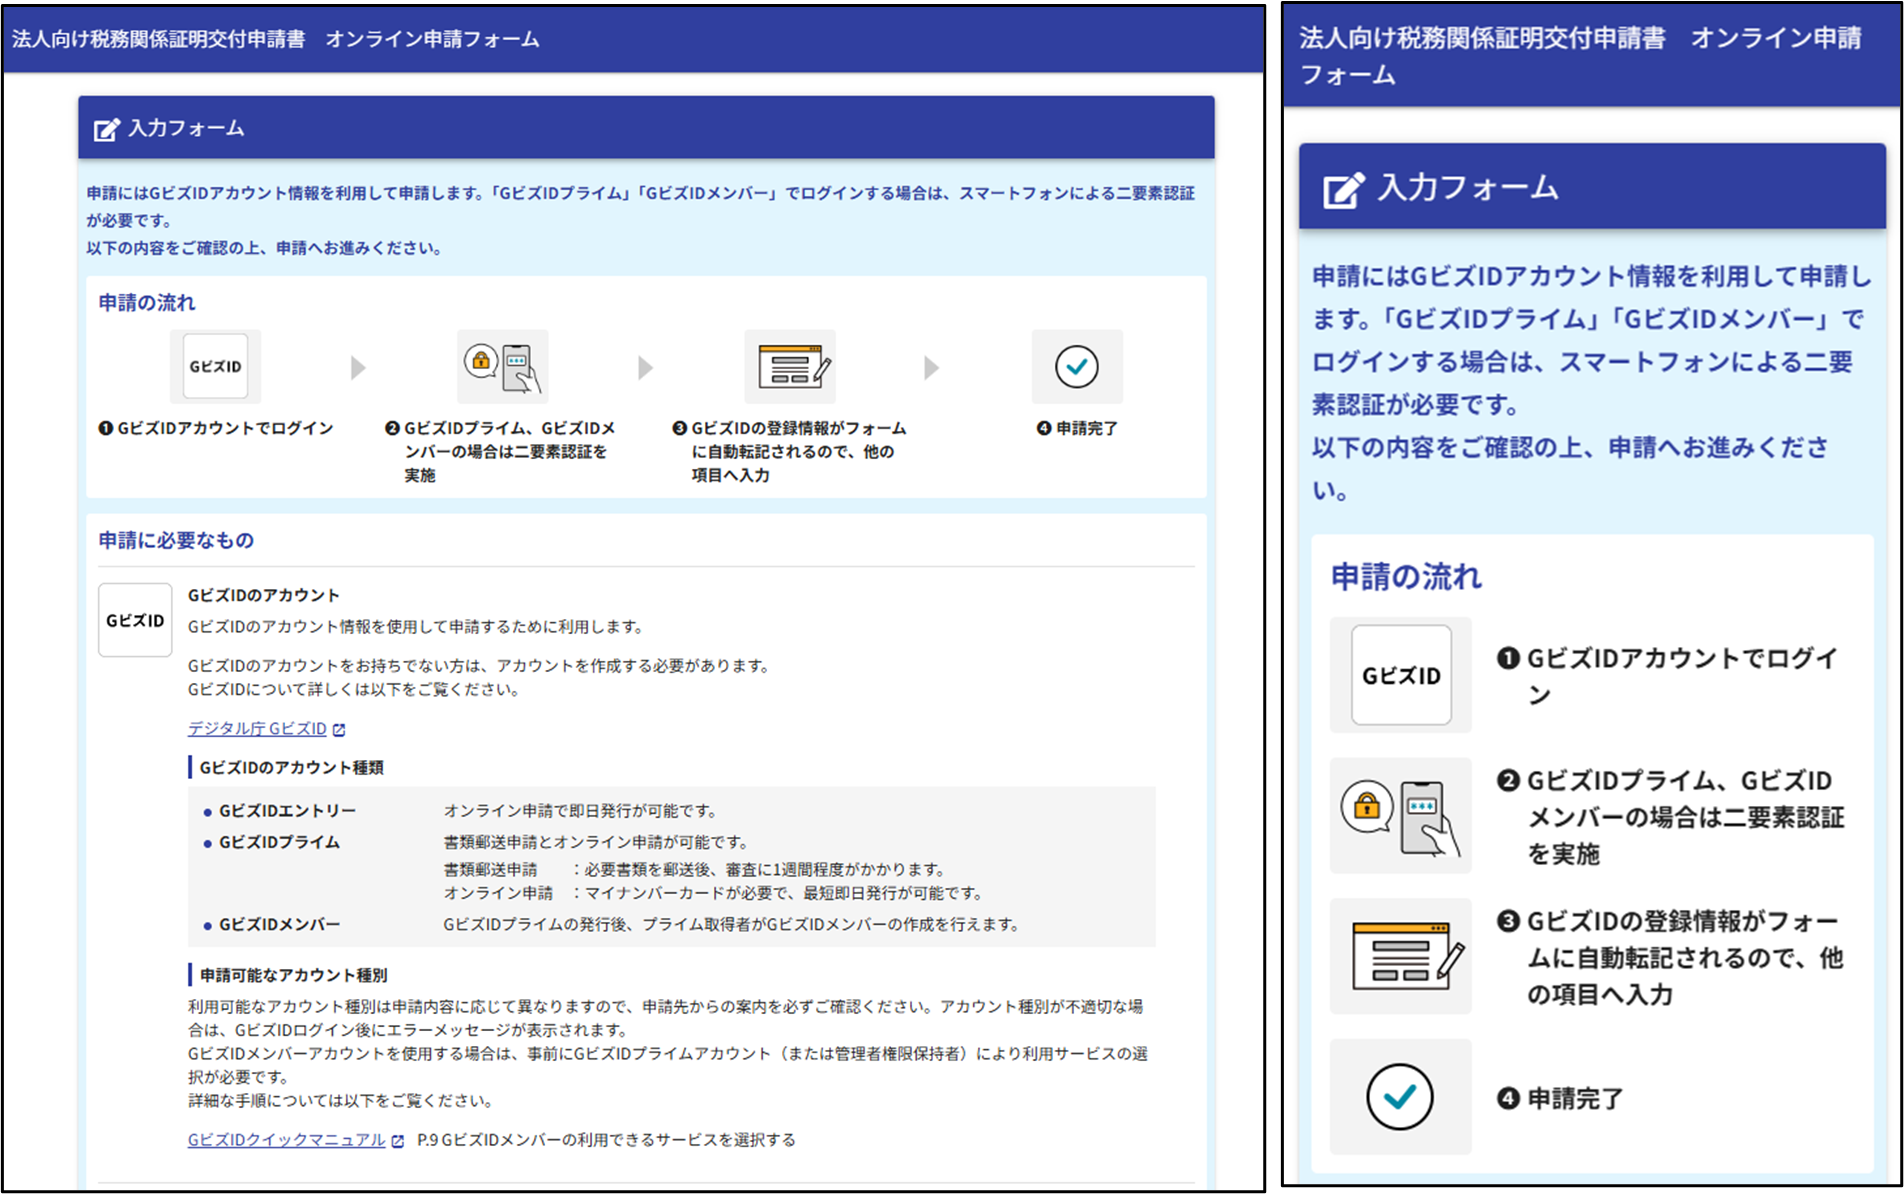Click the text オンライン申請で即日発行が可能です。

(580, 811)
